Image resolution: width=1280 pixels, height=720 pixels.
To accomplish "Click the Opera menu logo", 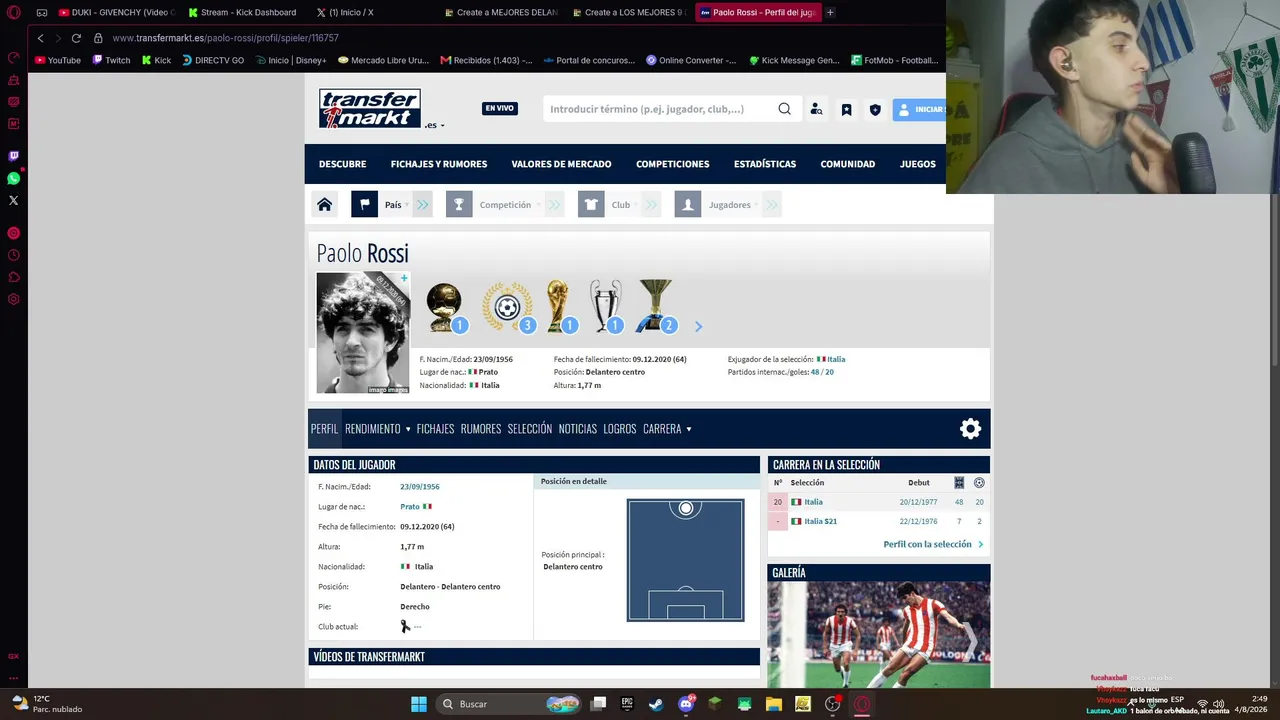I will click(x=13, y=13).
